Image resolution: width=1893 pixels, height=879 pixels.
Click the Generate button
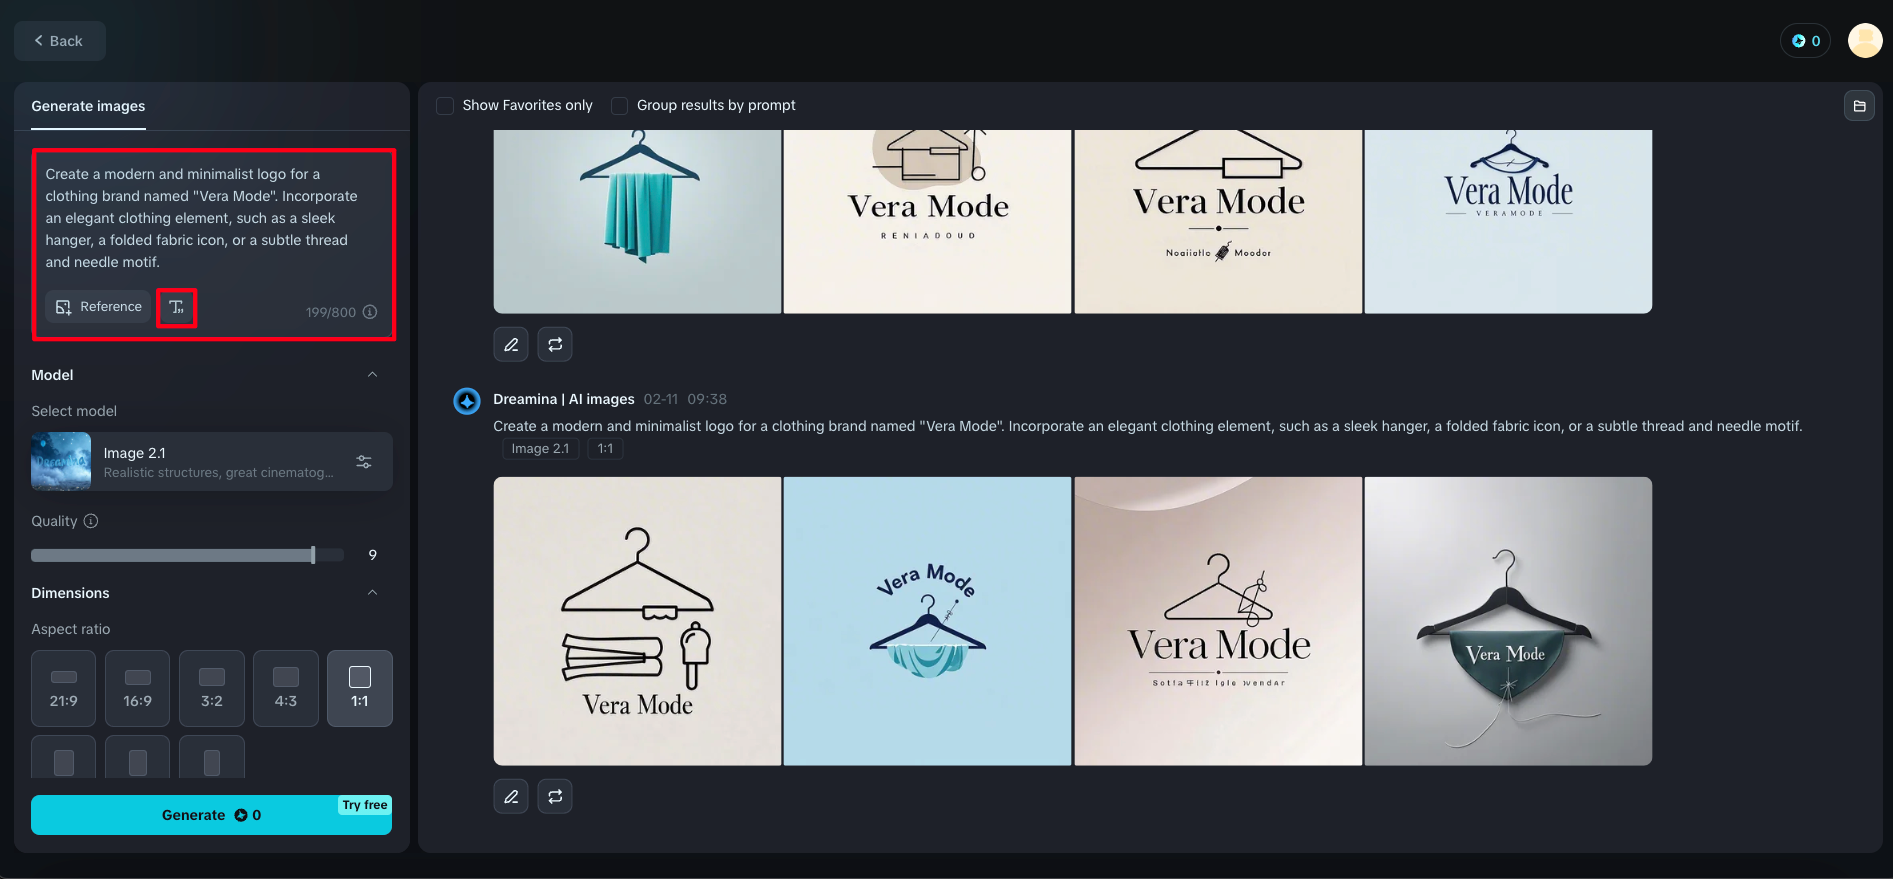click(211, 815)
